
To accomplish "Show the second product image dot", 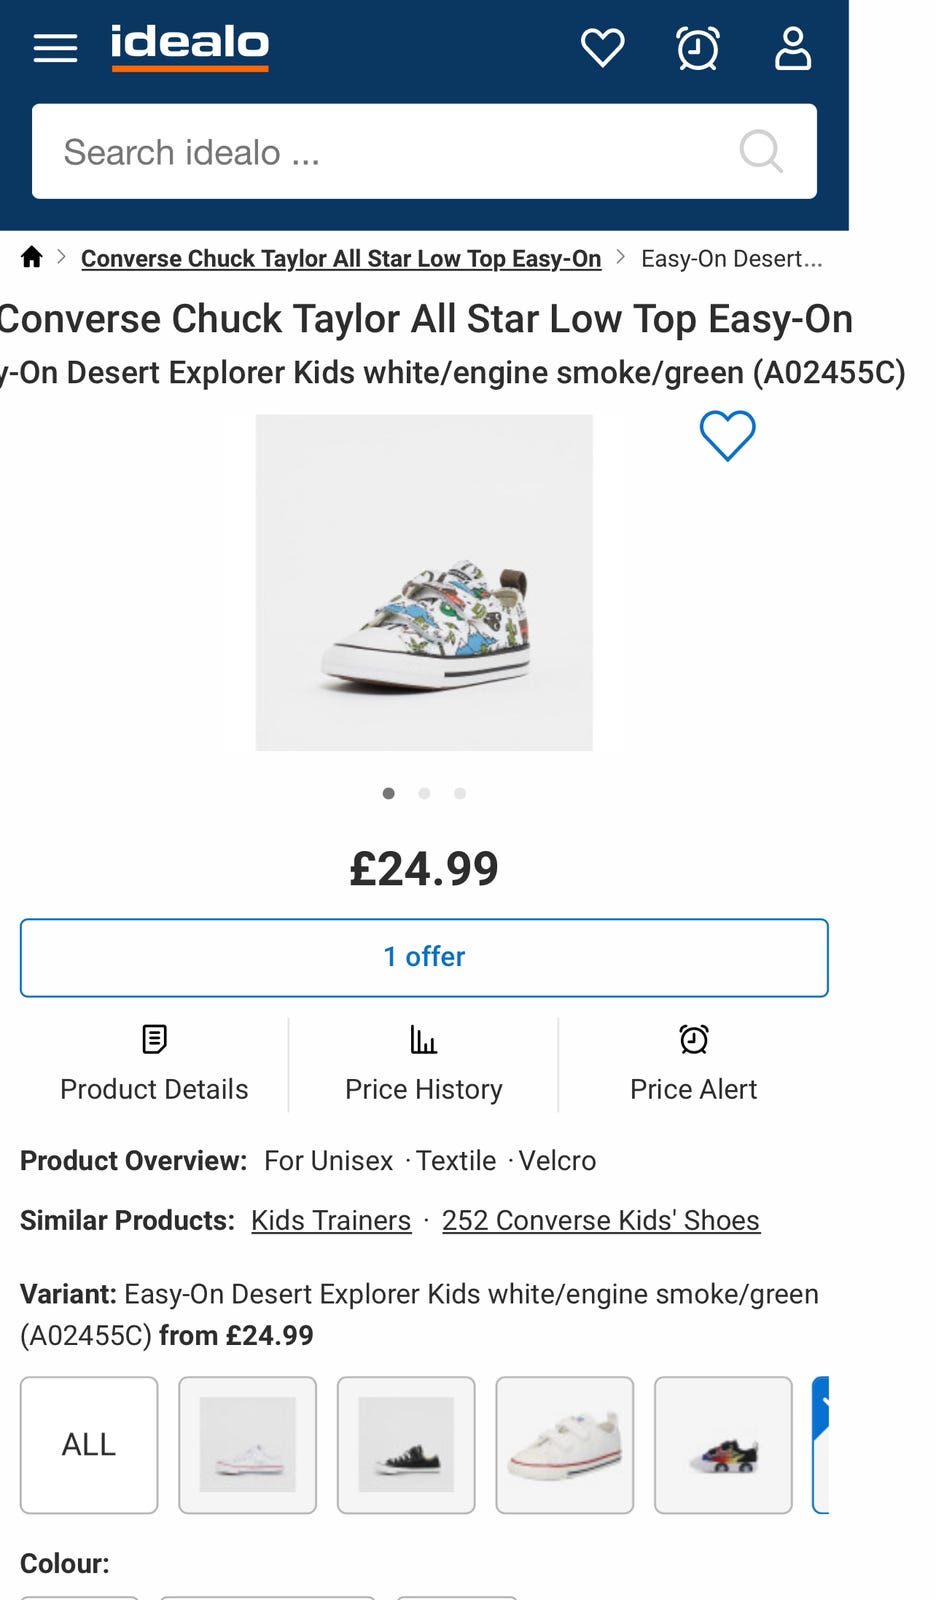I will coord(424,794).
